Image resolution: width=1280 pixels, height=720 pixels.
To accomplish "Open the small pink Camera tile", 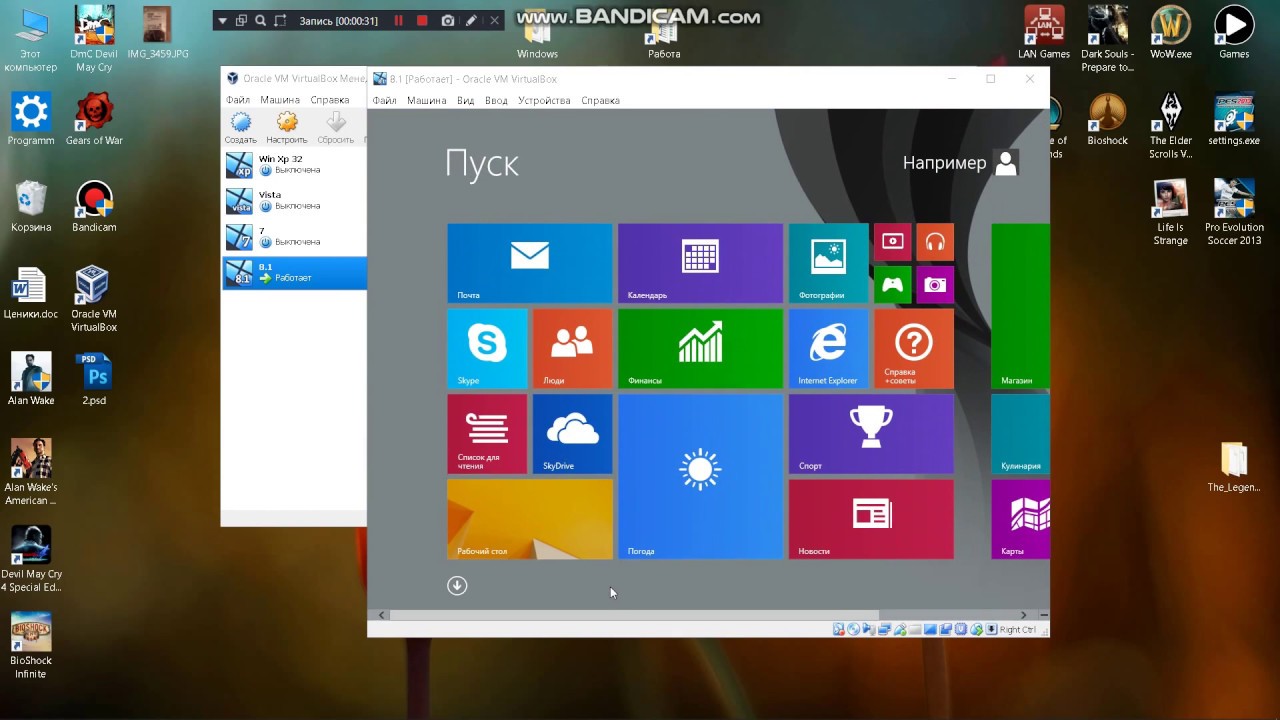I will (935, 284).
